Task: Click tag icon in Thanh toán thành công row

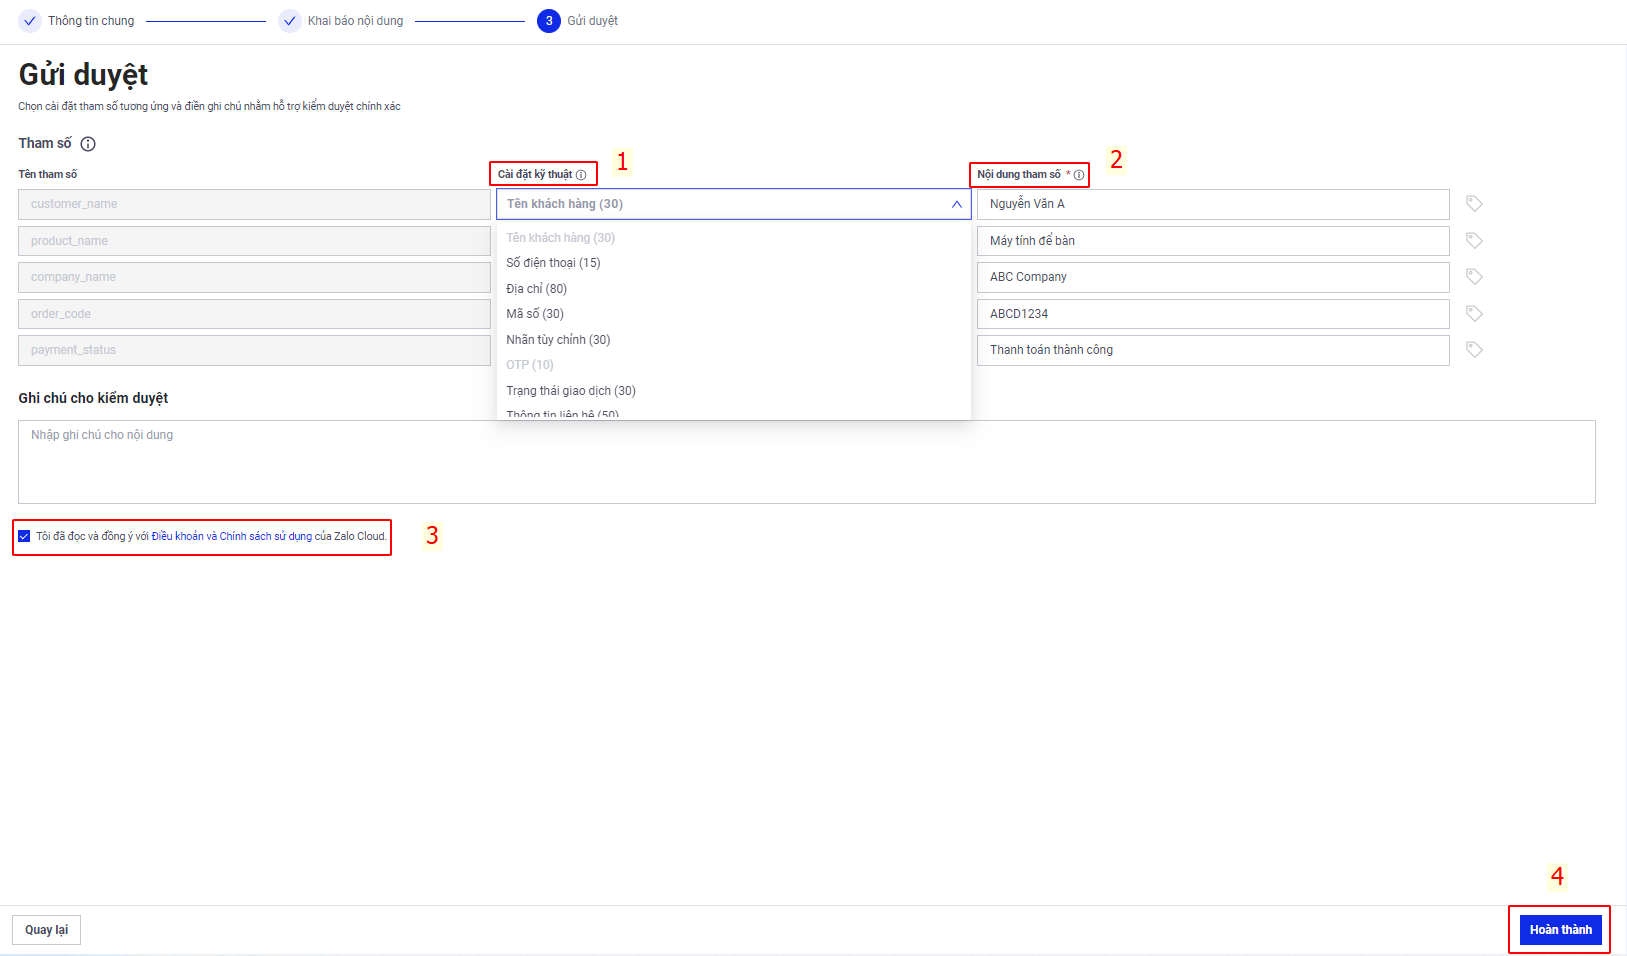Action: click(1474, 350)
